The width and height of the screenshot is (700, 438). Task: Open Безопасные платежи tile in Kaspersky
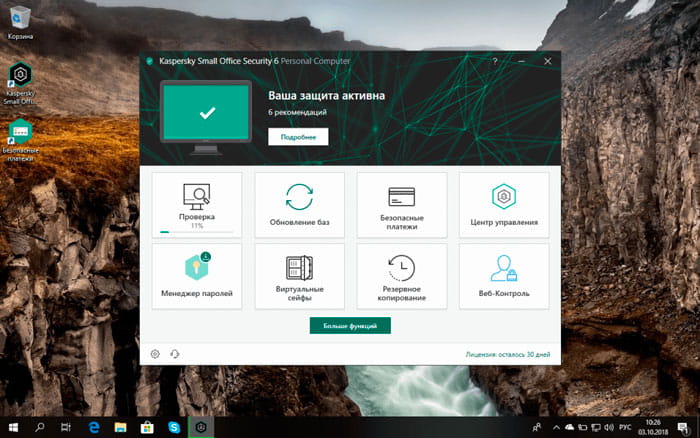[x=402, y=205]
